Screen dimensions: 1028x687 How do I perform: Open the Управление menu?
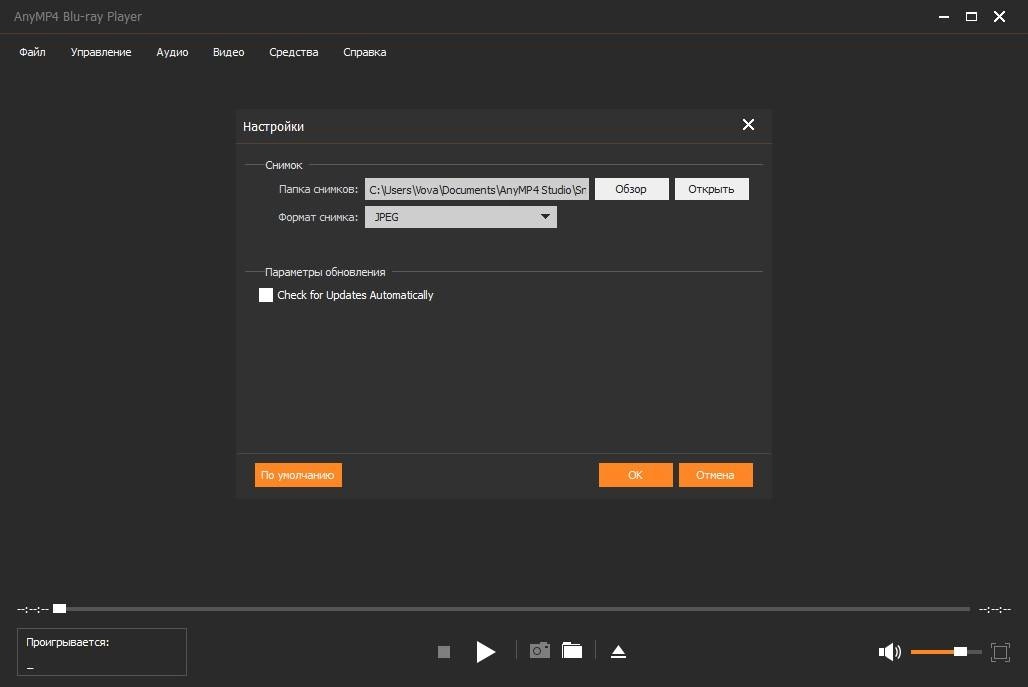pos(101,52)
